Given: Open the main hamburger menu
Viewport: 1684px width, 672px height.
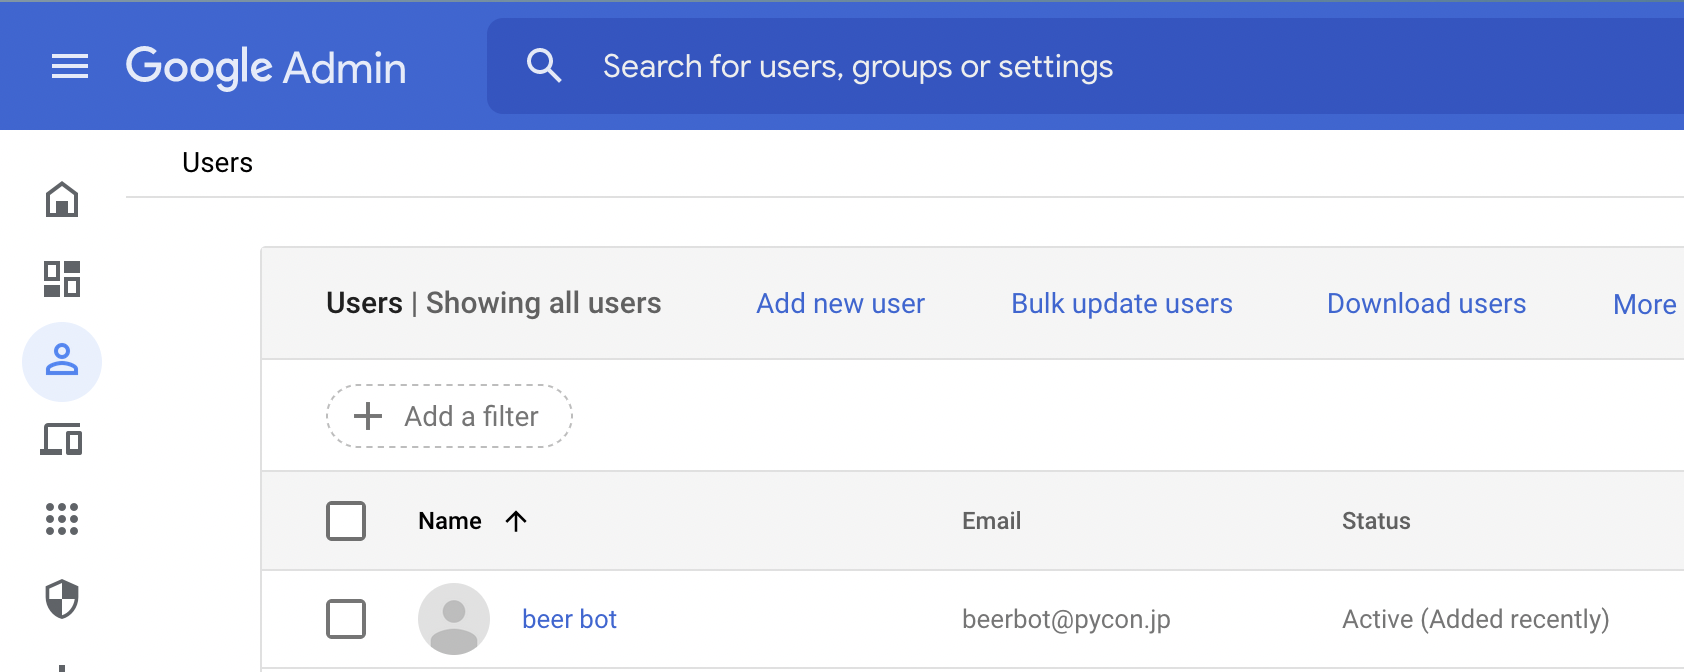Looking at the screenshot, I should coord(70,67).
